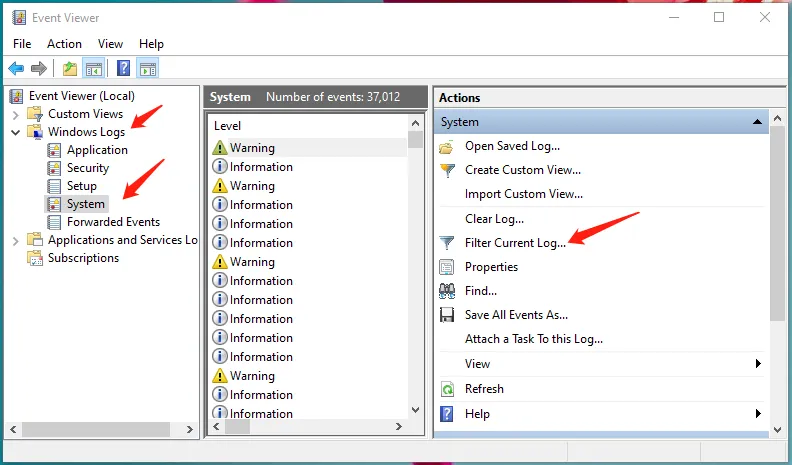Click Open Saved Log... action
792x465 pixels.
(512, 146)
